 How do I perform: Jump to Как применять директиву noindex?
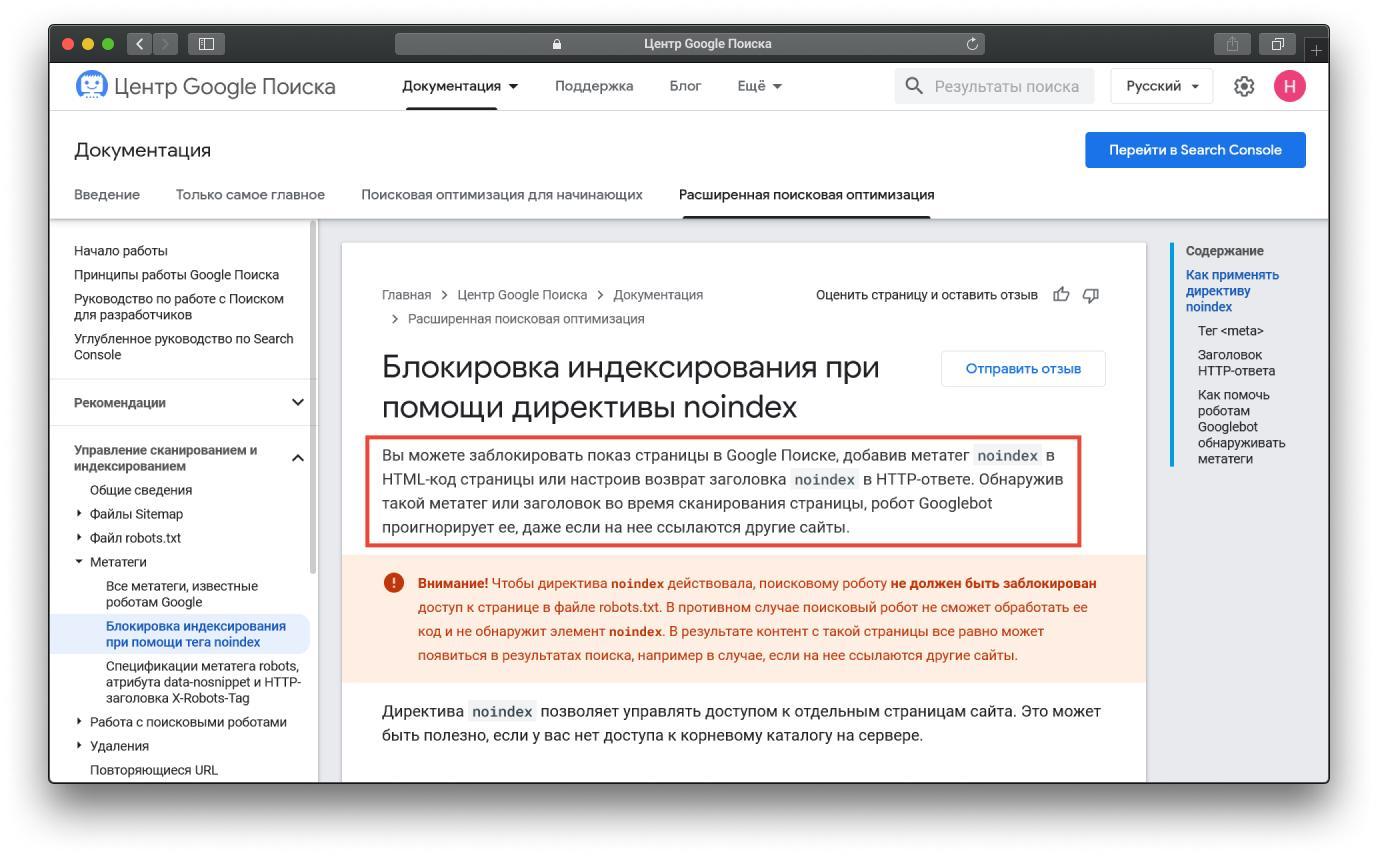[1232, 290]
